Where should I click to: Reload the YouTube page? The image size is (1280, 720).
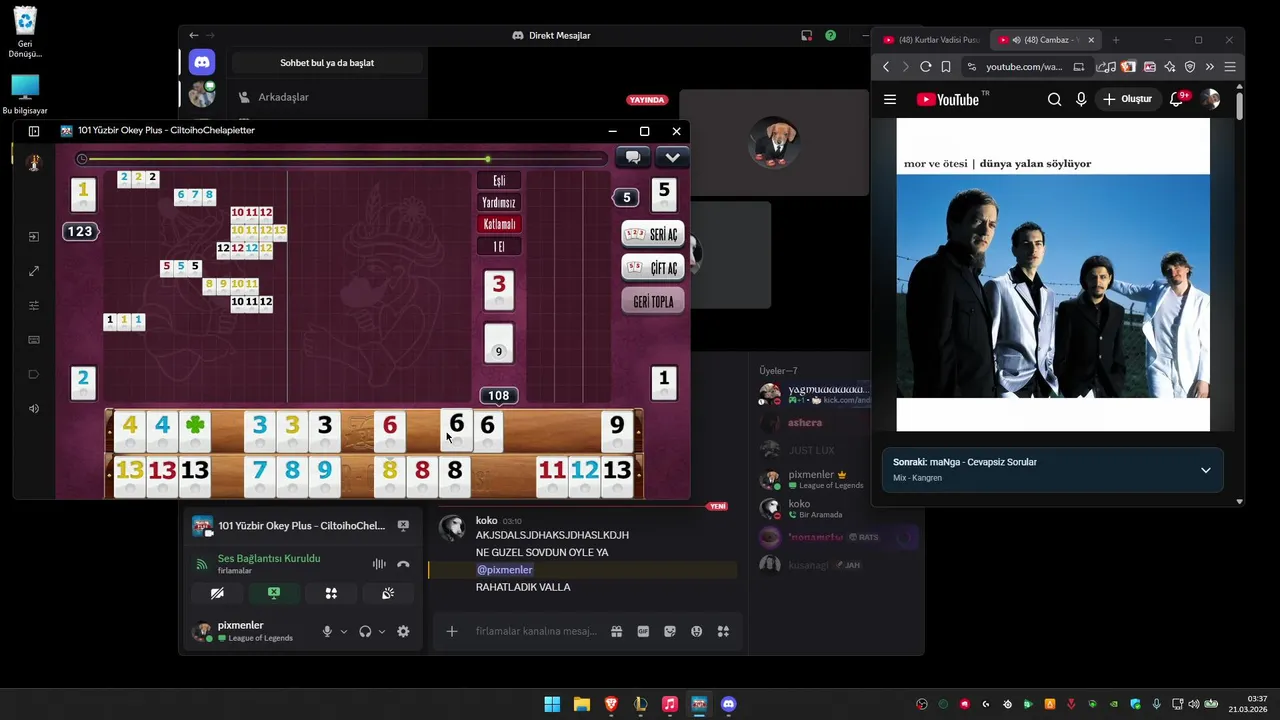tap(926, 67)
